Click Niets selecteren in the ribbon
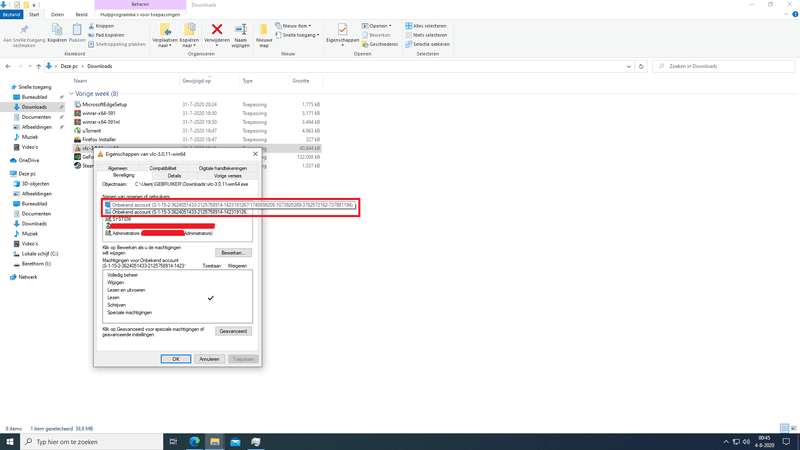Viewport: 800px width, 450px height. (x=426, y=35)
